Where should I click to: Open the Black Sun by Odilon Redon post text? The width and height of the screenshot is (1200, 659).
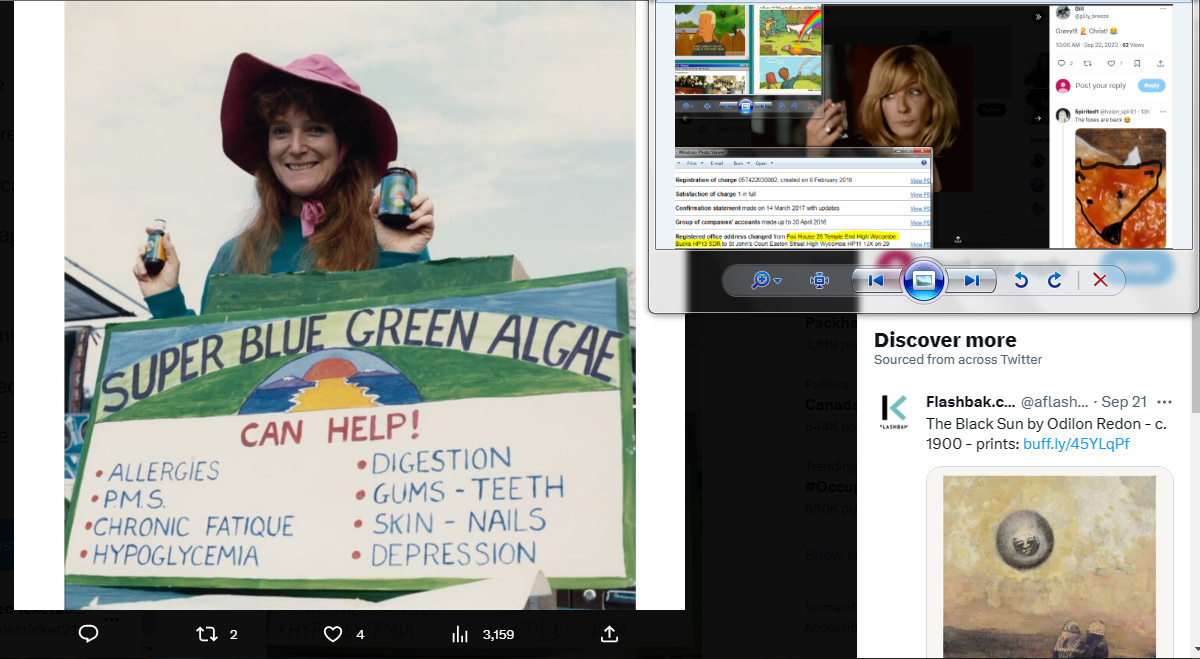[x=1046, y=433]
